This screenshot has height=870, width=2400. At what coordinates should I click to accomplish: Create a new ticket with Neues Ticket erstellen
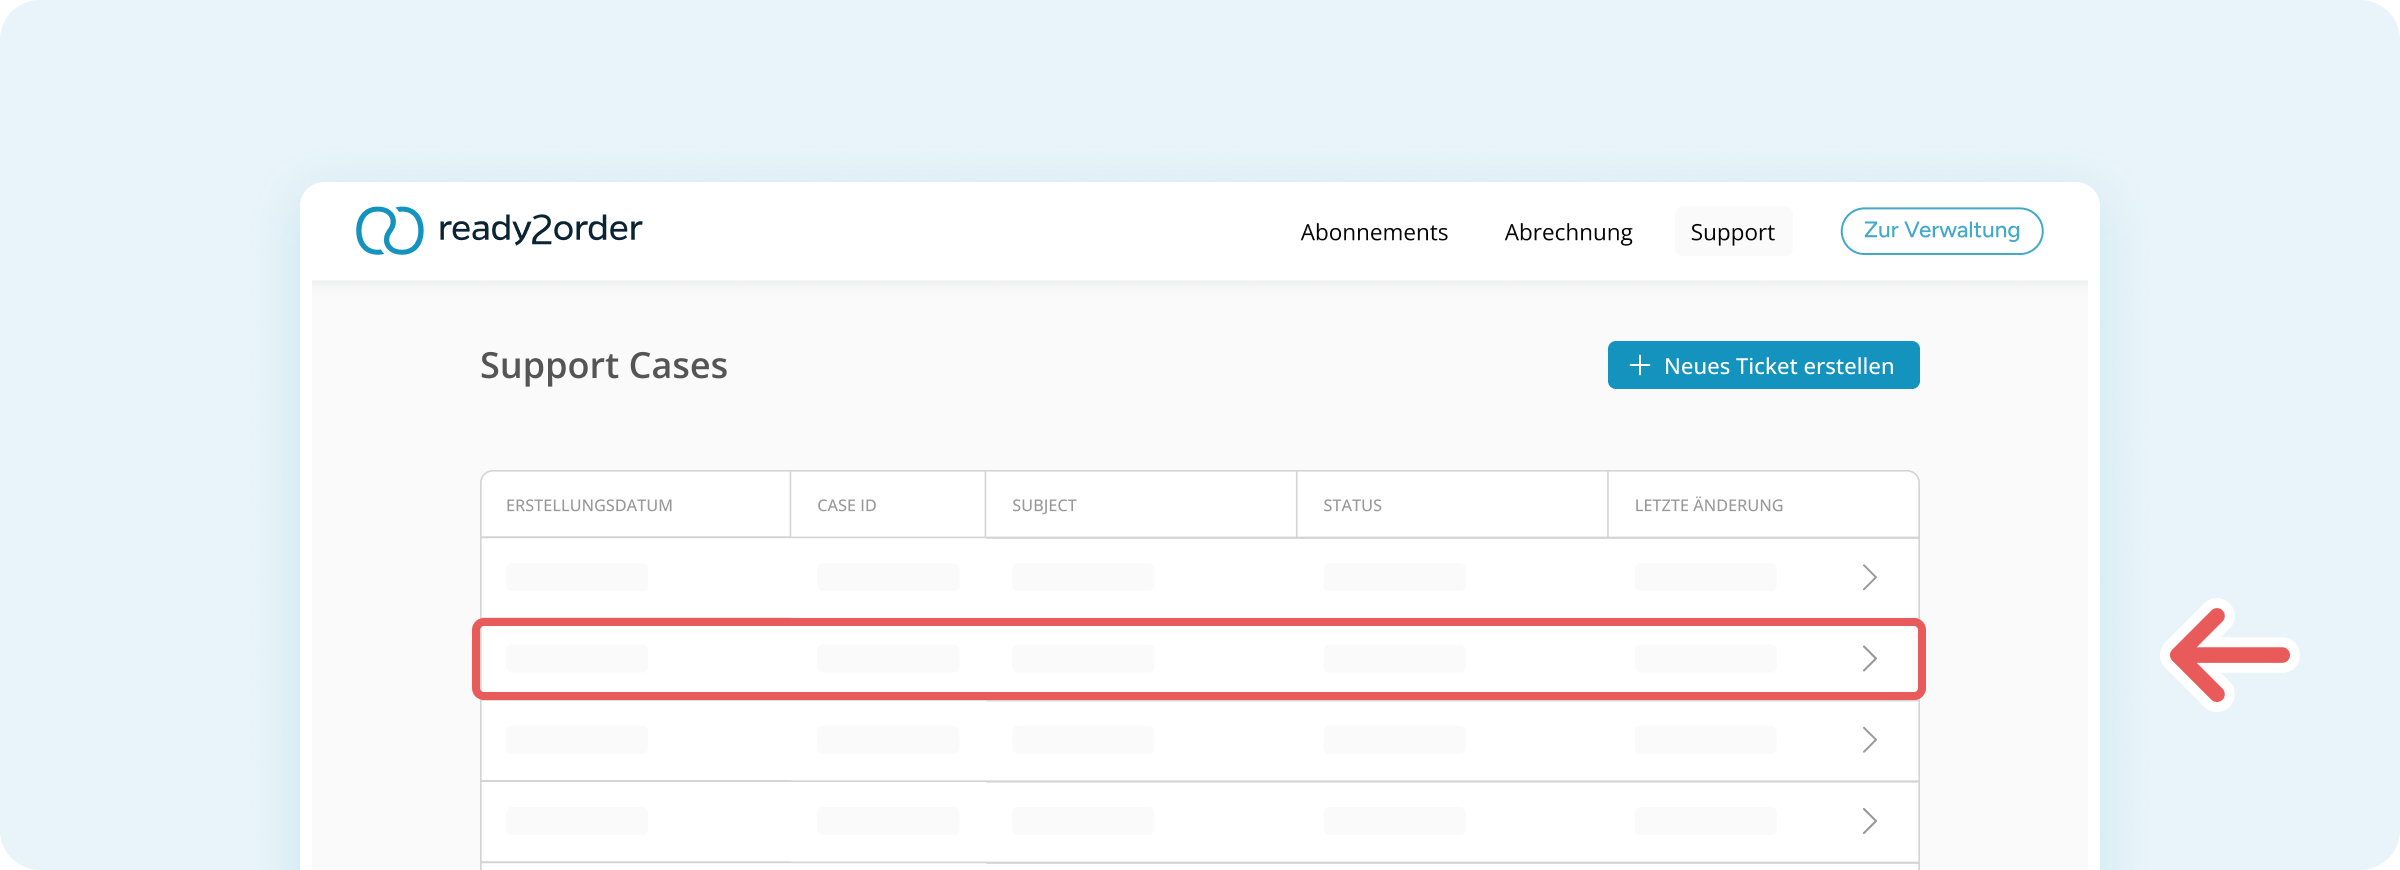point(1764,365)
